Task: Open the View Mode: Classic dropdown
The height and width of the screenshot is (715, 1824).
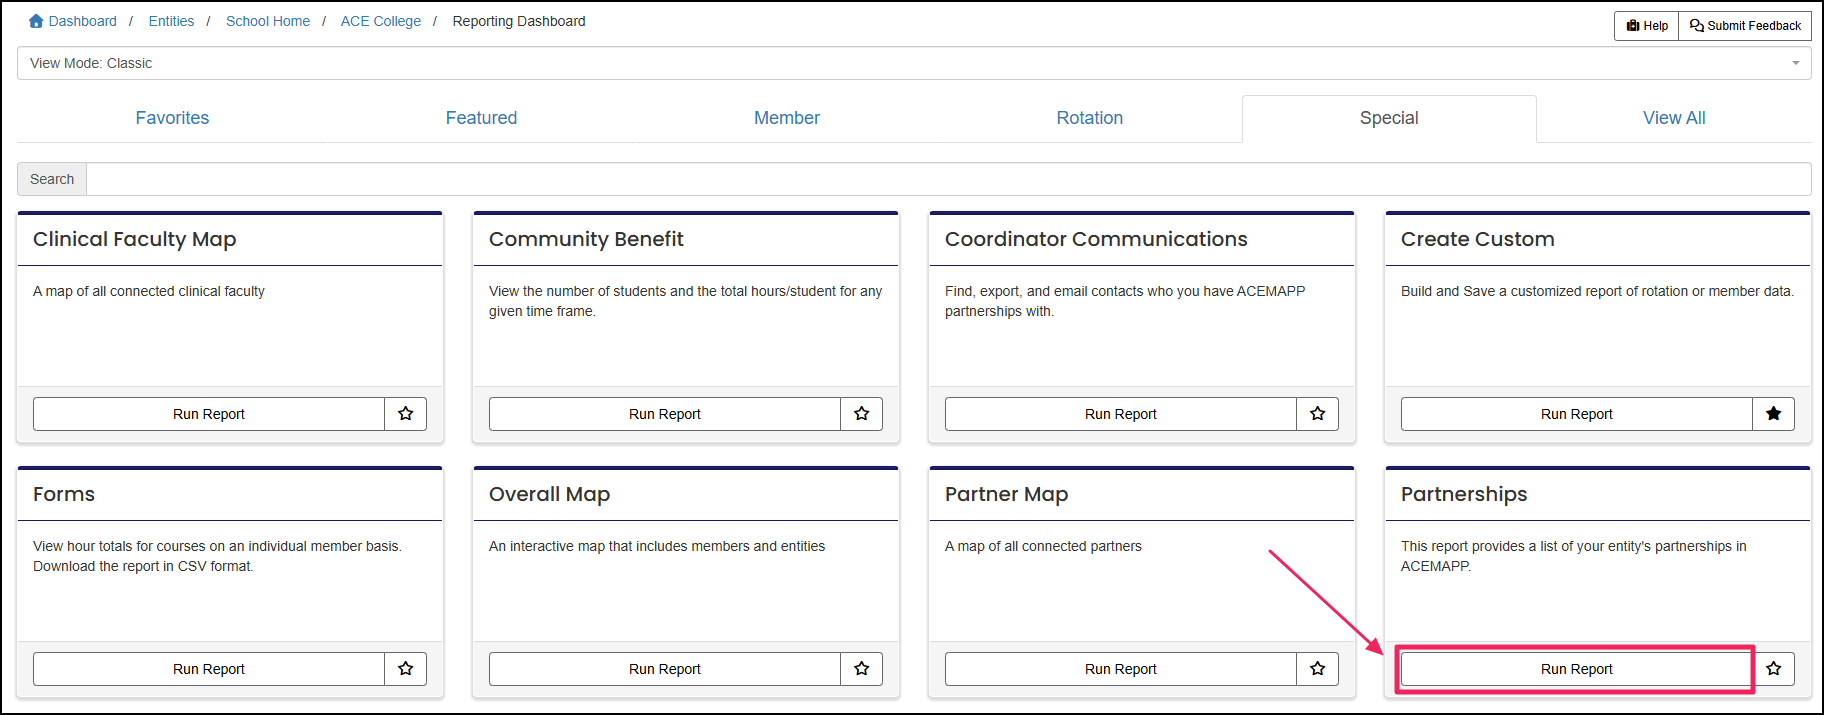Action: coord(914,63)
